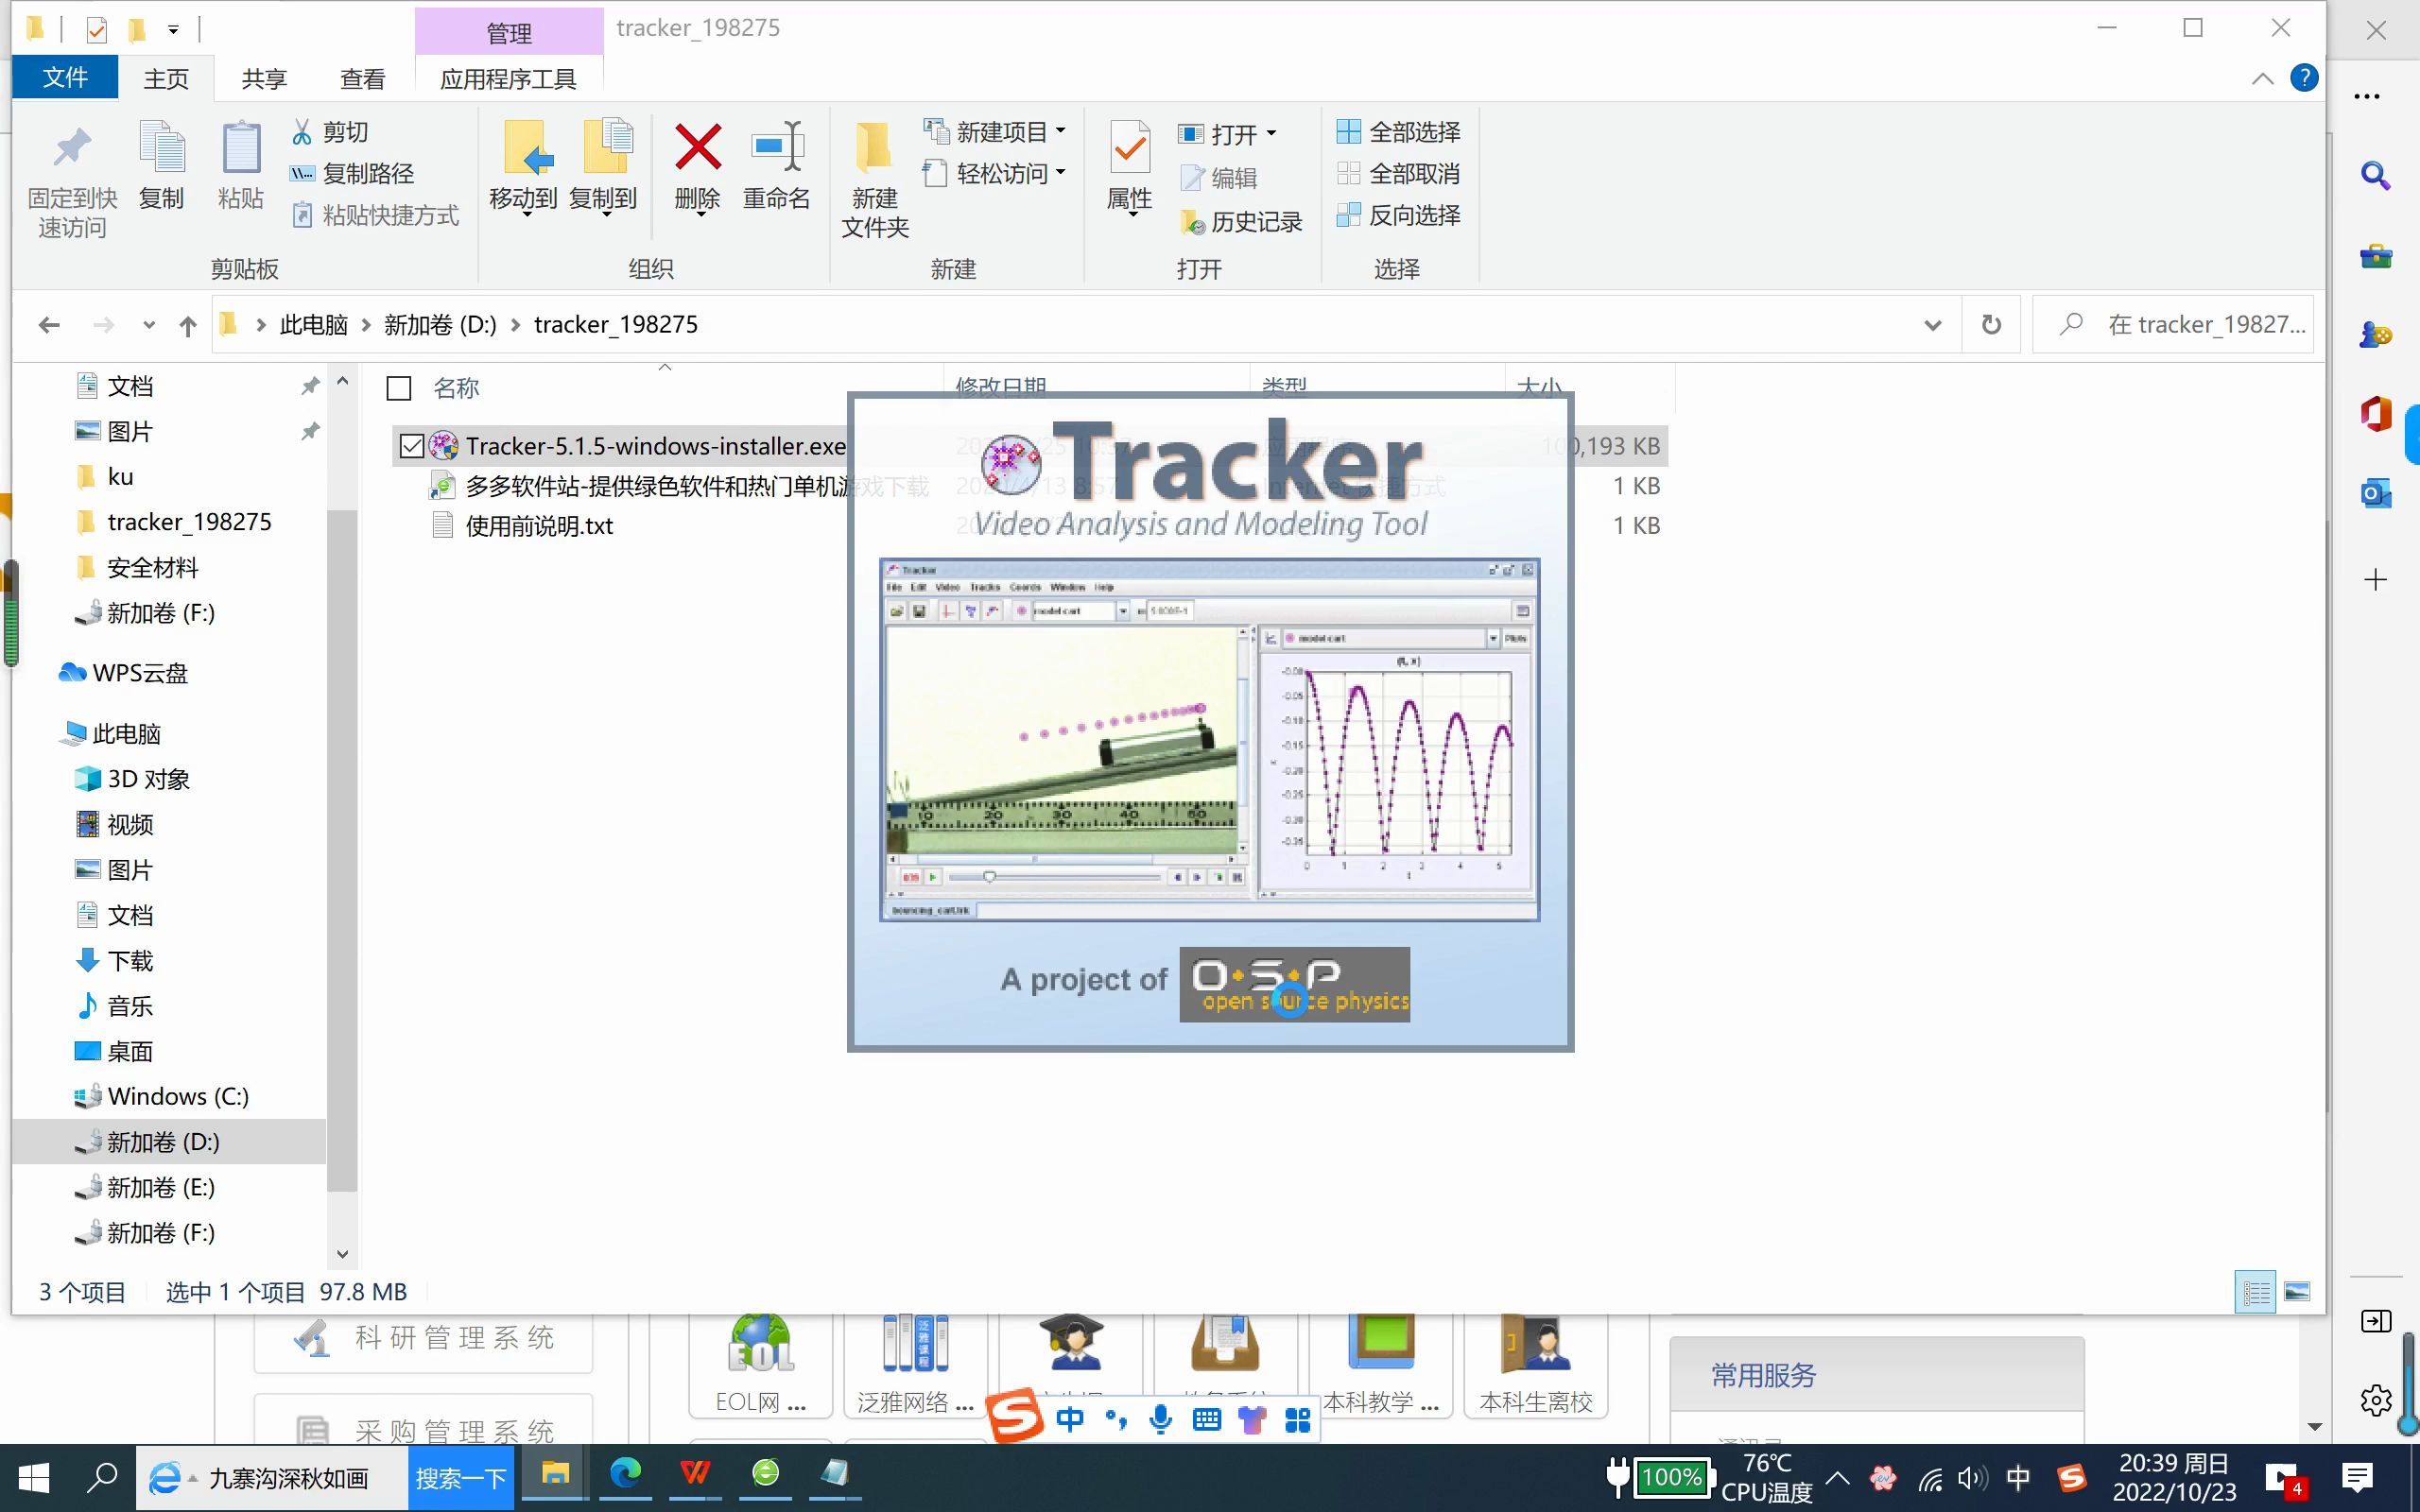Click the search box for tracker_198275

(x=2174, y=325)
